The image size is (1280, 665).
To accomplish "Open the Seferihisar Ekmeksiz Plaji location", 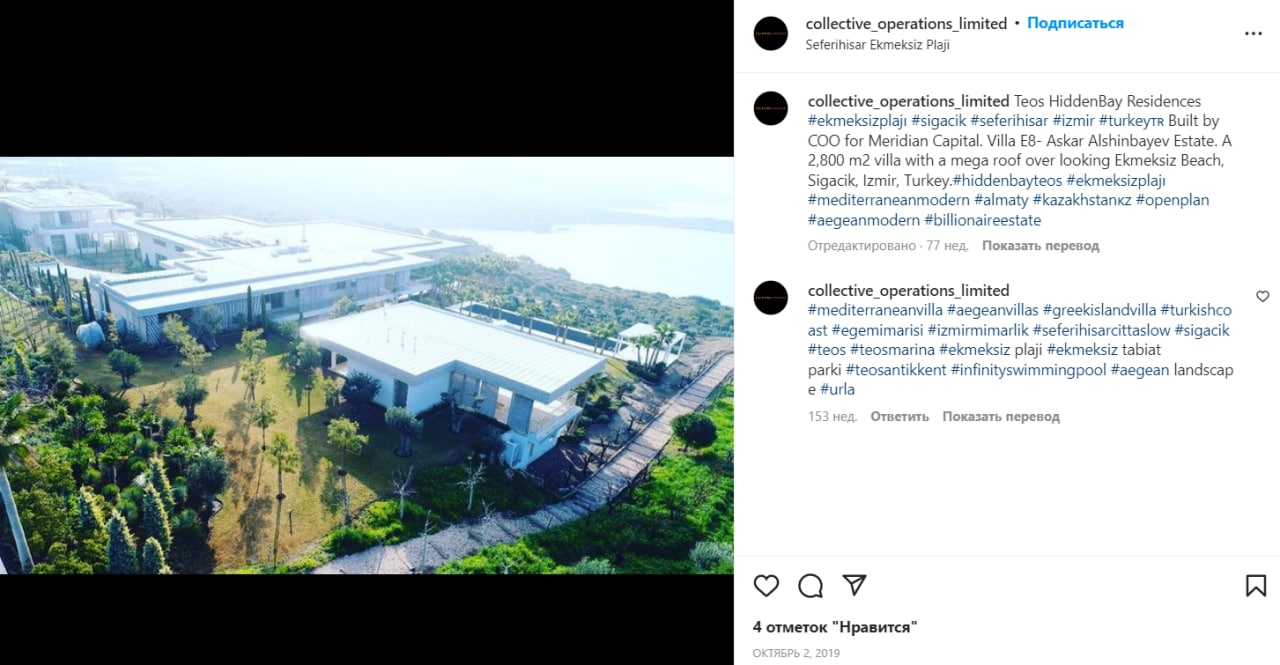I will point(878,45).
